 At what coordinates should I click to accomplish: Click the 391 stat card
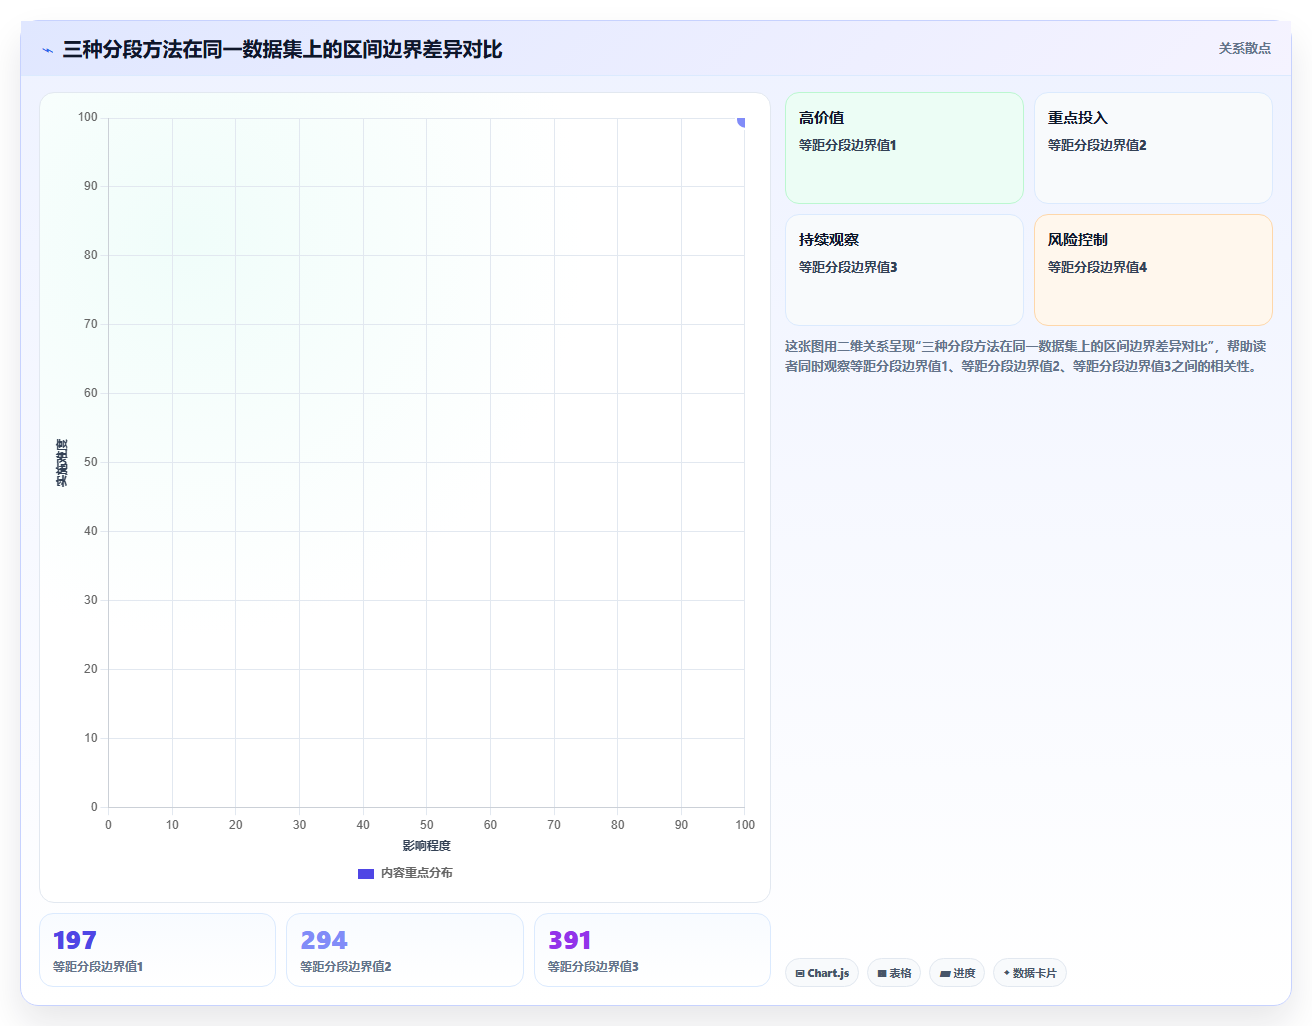(x=652, y=950)
